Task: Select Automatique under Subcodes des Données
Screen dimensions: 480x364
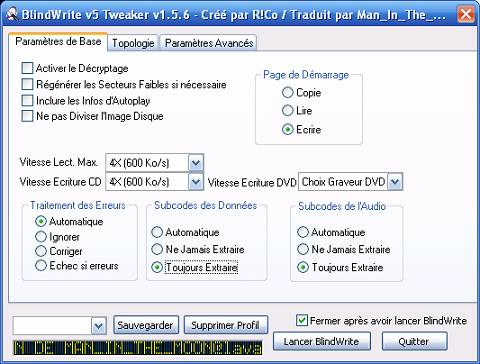Action: click(157, 232)
